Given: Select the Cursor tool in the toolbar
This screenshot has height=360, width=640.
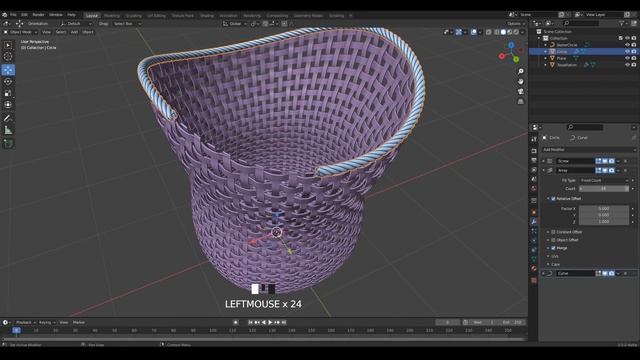Looking at the screenshot, I should coord(8,57).
